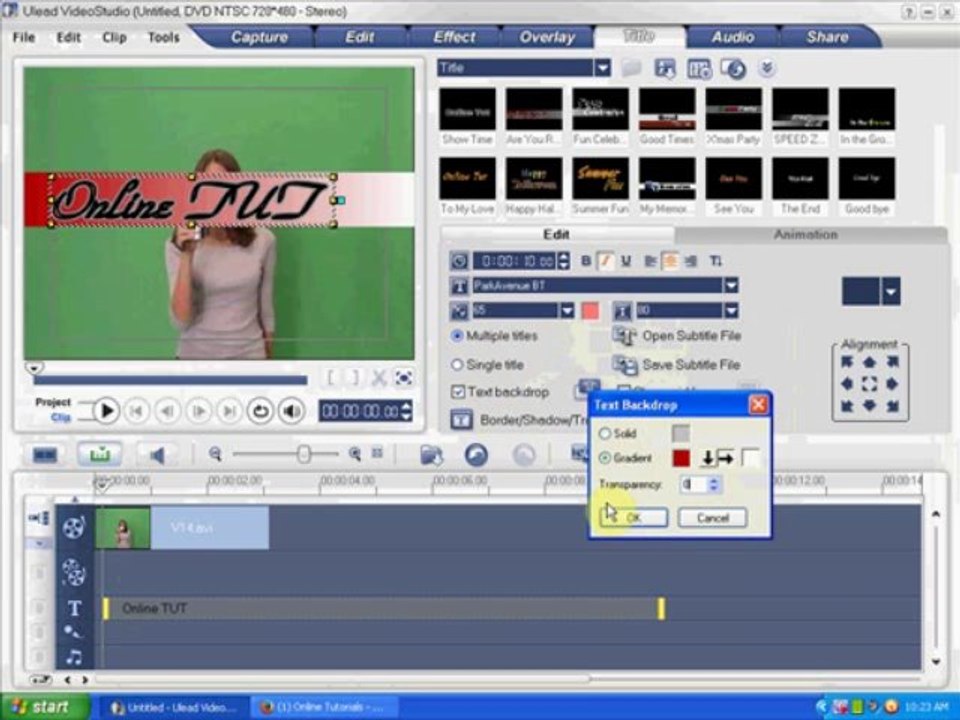Select the video track icon
960x720 pixels.
(x=73, y=527)
